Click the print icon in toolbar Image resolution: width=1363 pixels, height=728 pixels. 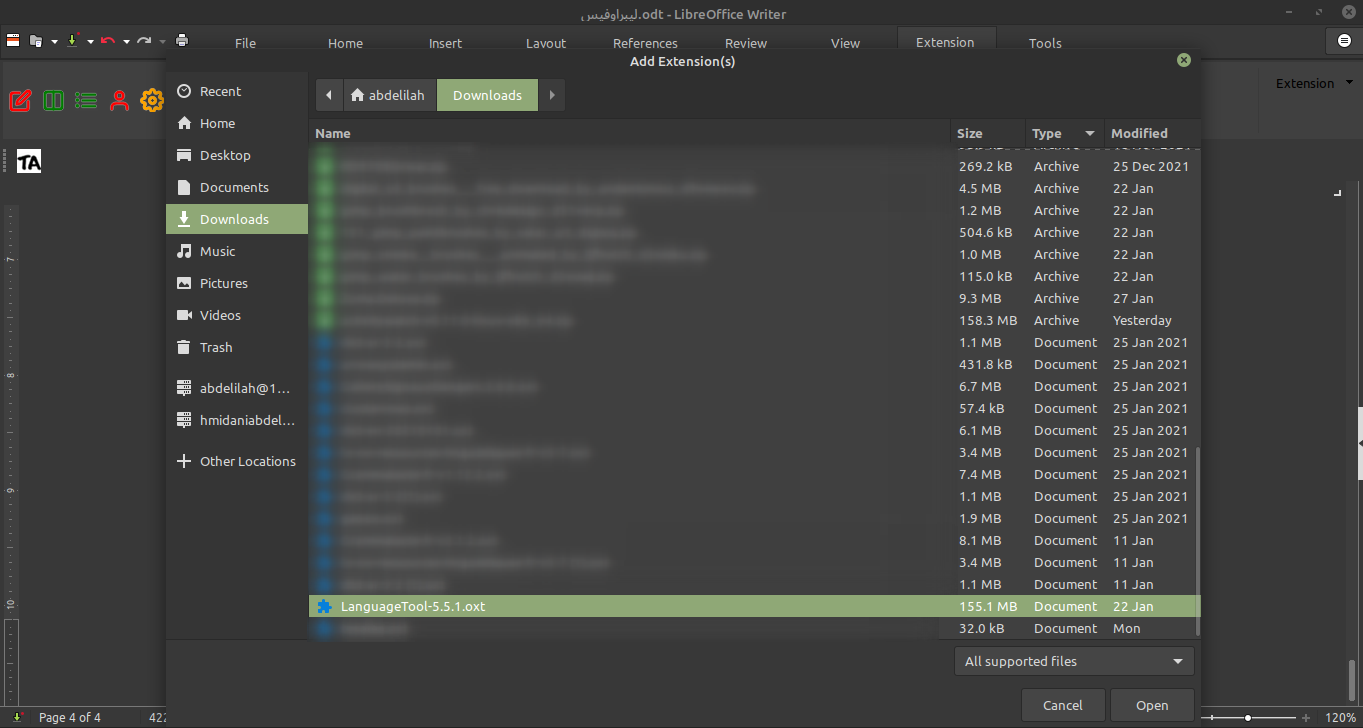click(x=182, y=41)
